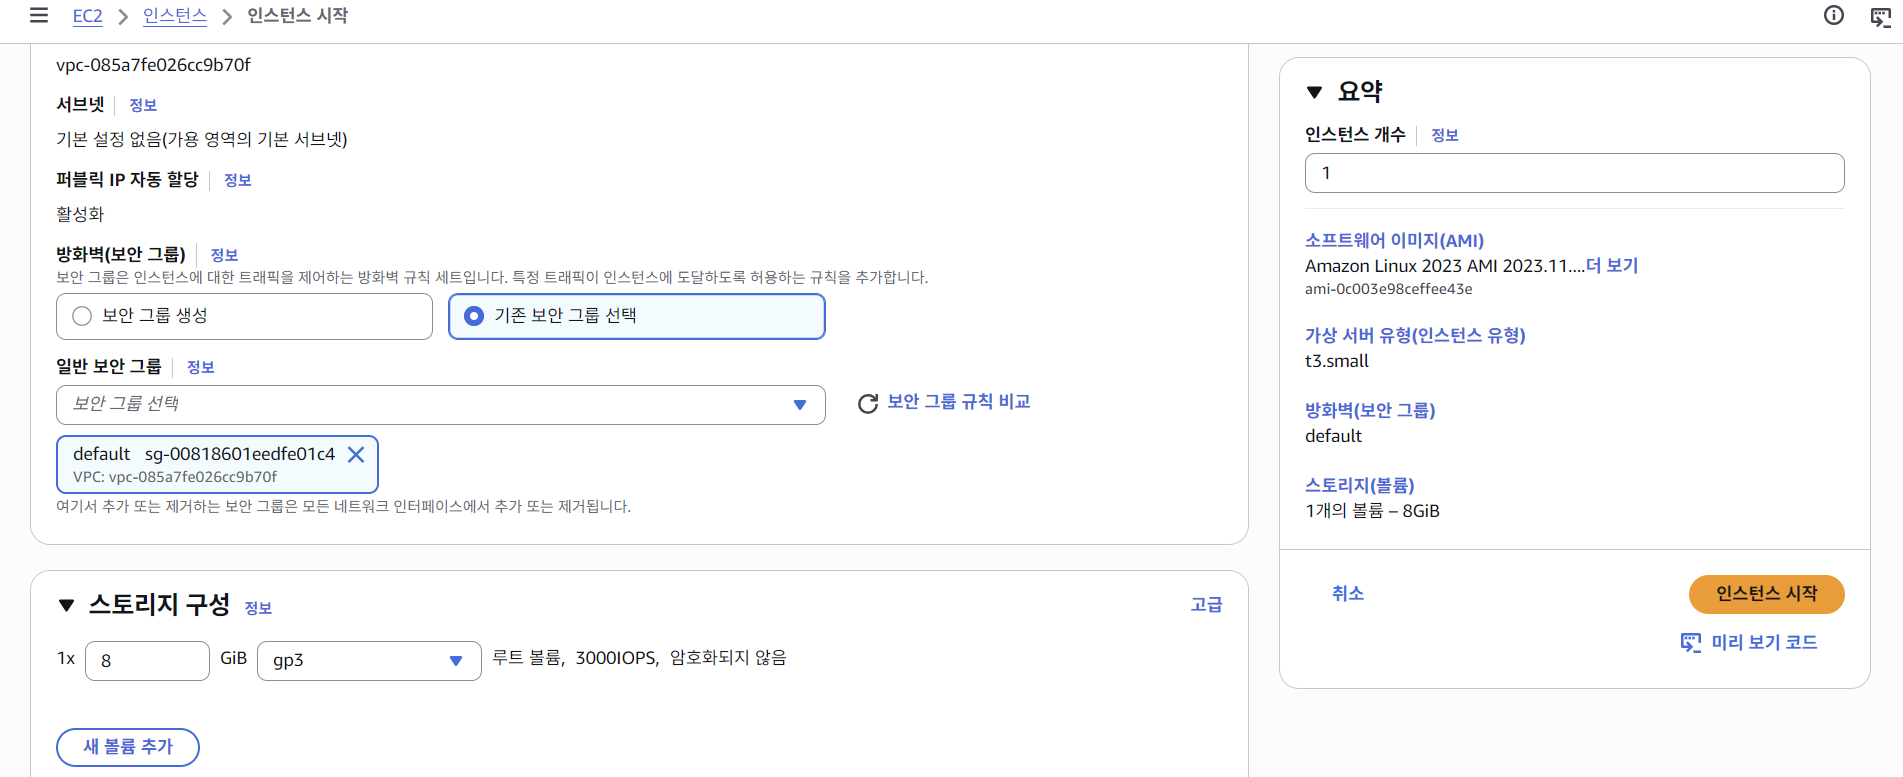Click refresh icon beside 보안 그룹 규칙 비교
The height and width of the screenshot is (777, 1903).
click(868, 403)
